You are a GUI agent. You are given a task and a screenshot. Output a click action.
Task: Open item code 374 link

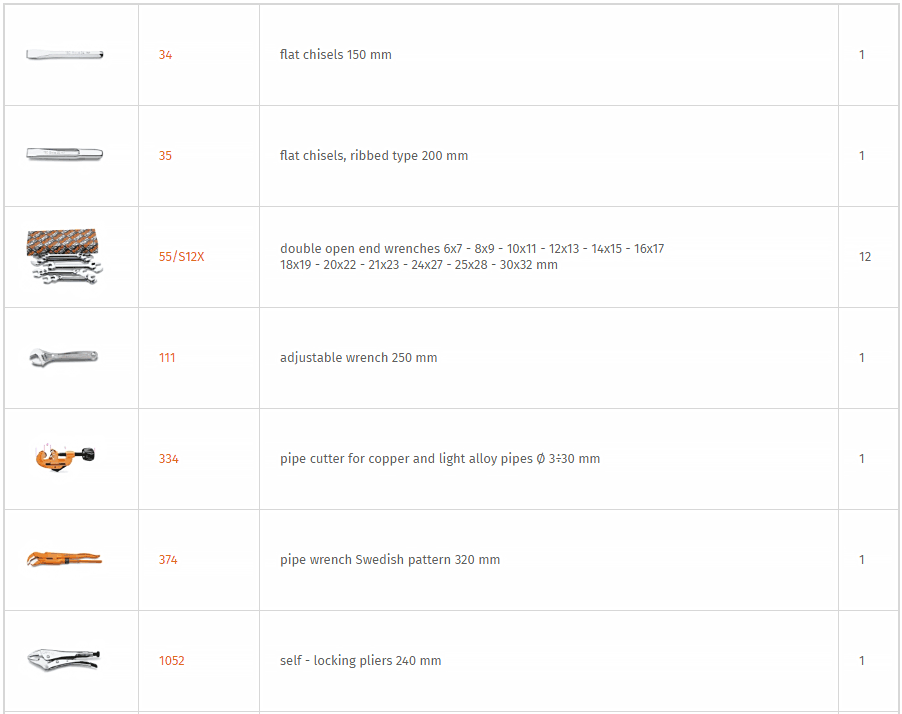pos(168,560)
